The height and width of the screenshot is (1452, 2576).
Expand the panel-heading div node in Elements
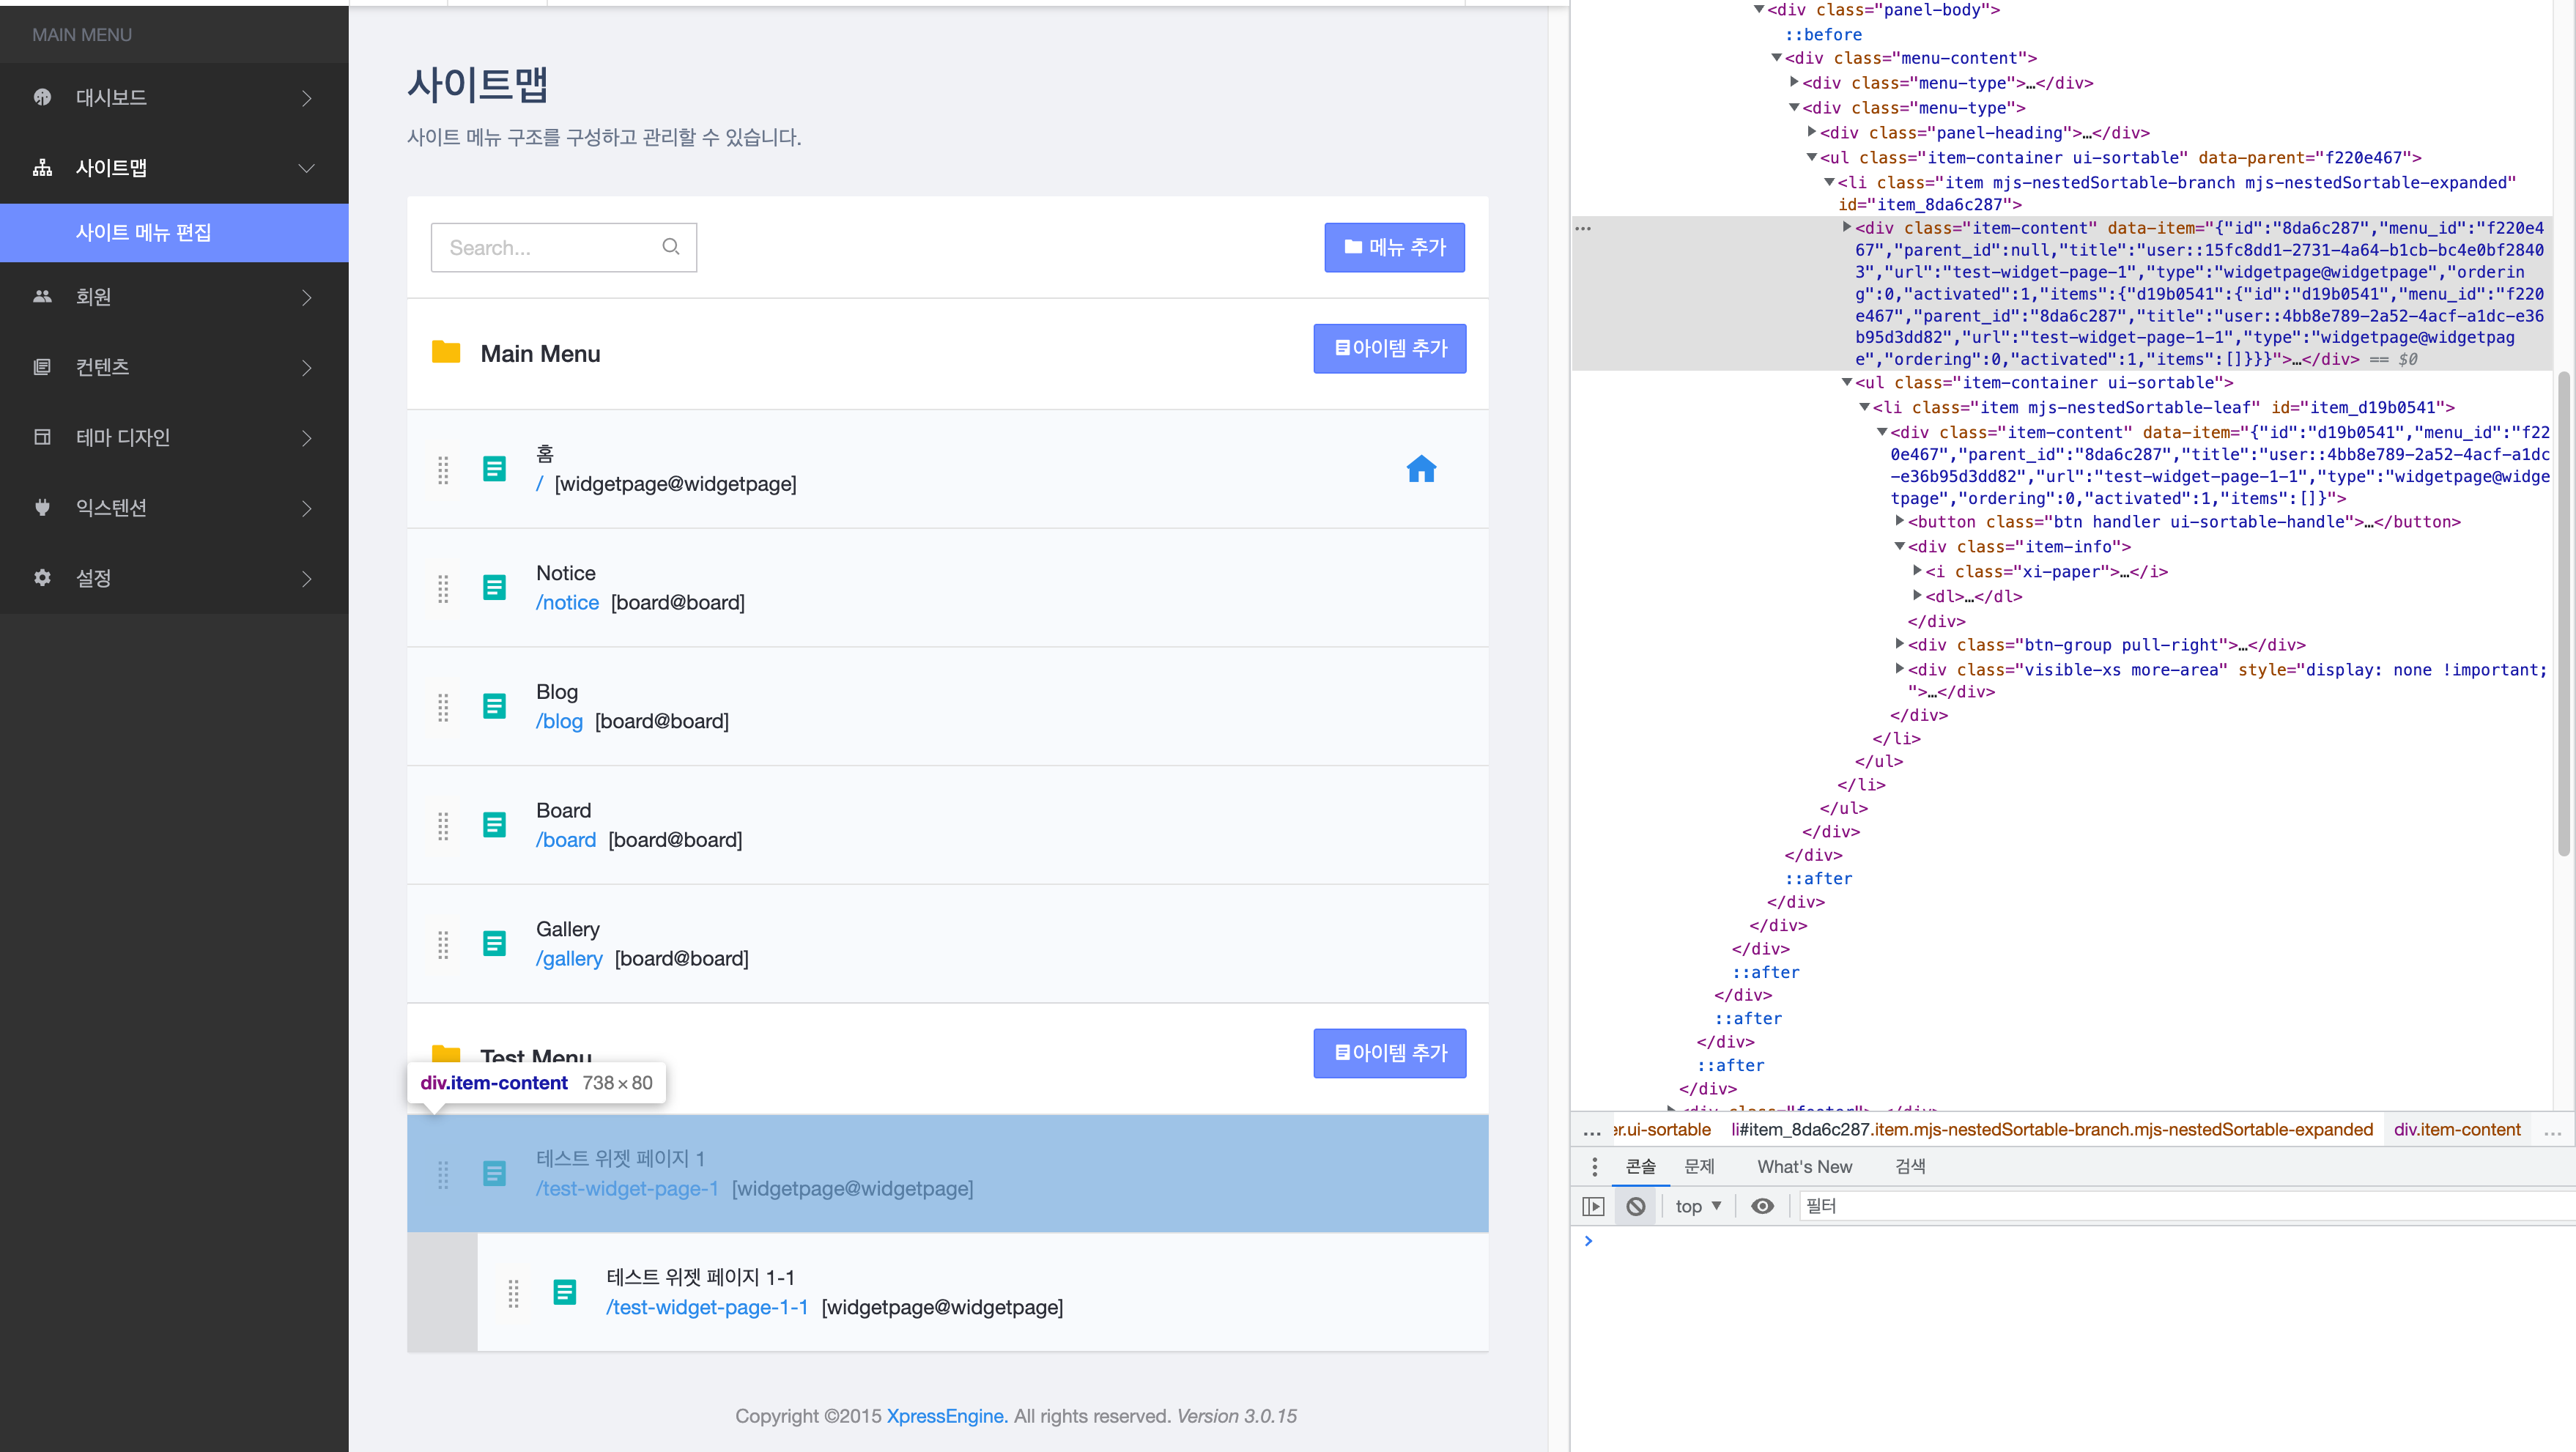[1811, 132]
